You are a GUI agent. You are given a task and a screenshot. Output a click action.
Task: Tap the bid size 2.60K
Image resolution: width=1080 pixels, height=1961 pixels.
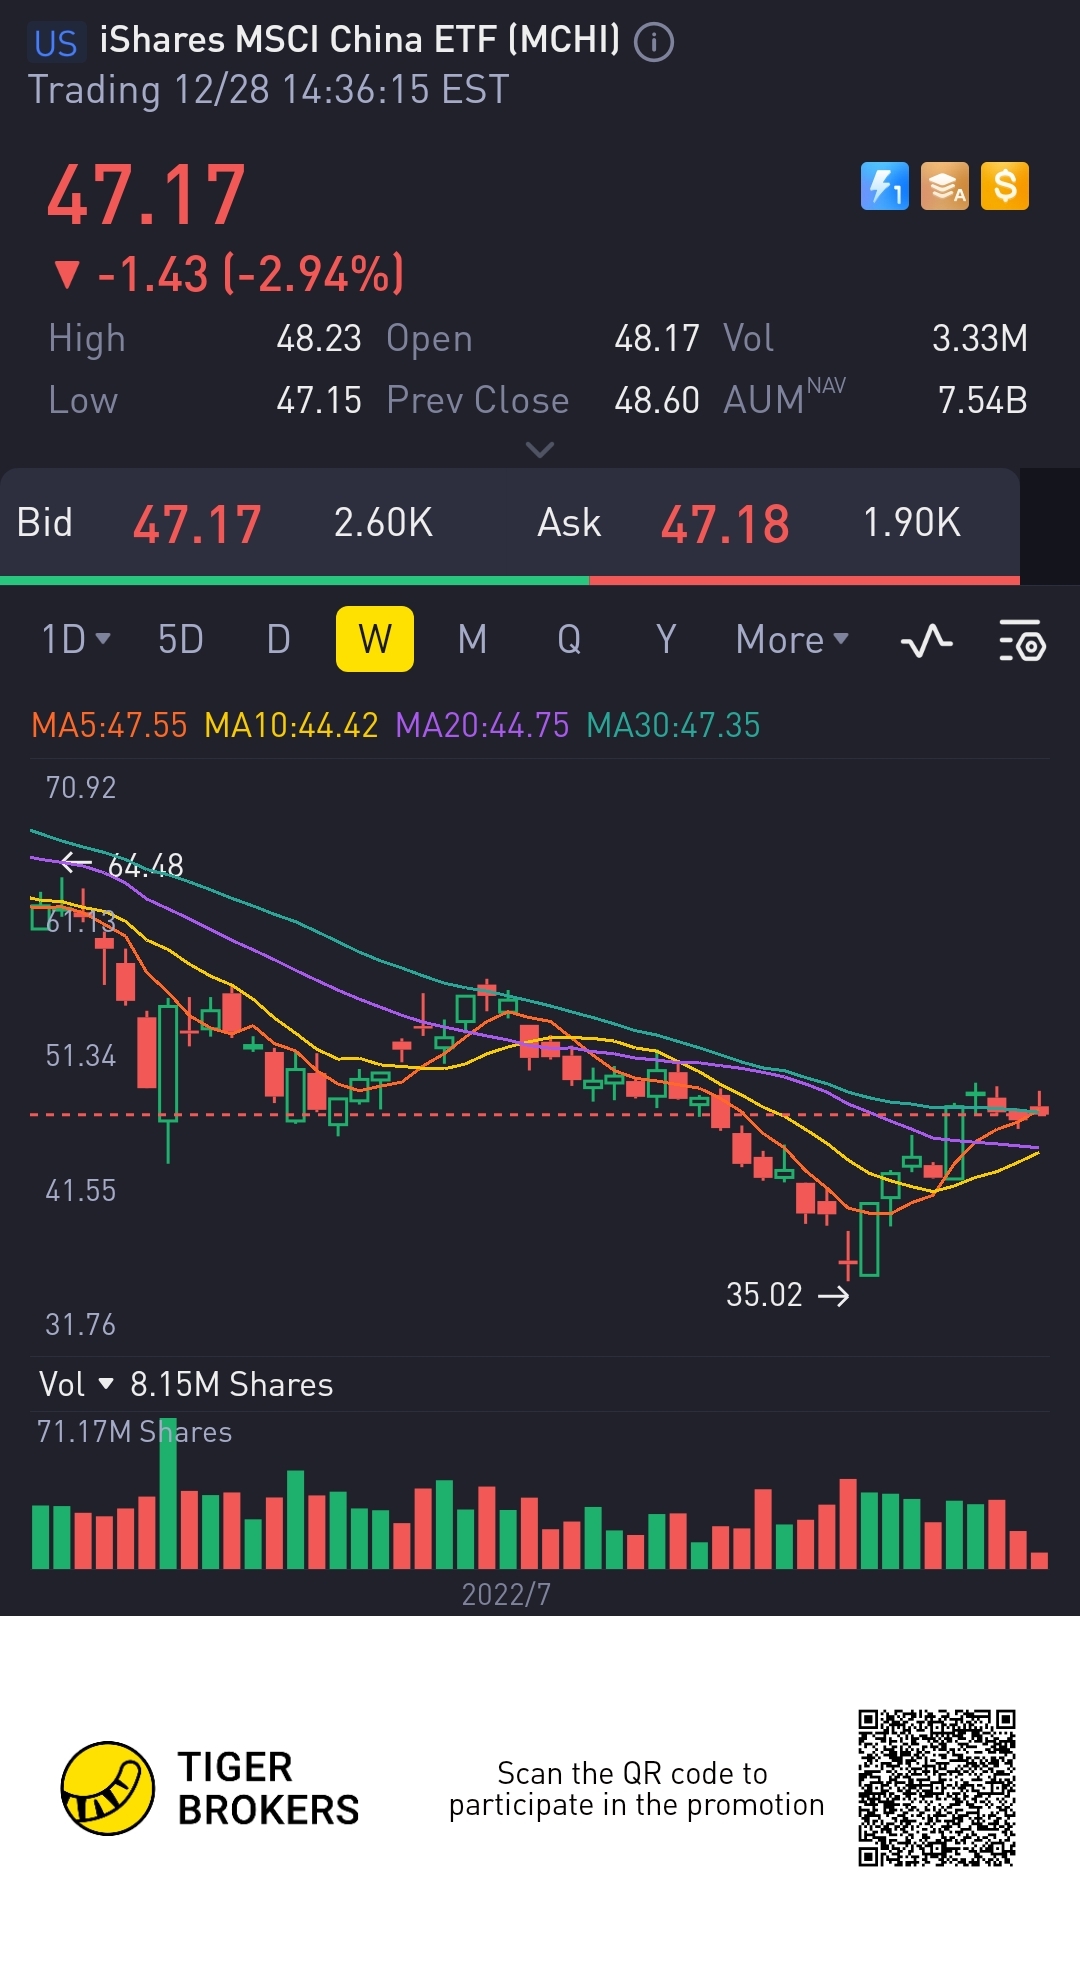(383, 523)
